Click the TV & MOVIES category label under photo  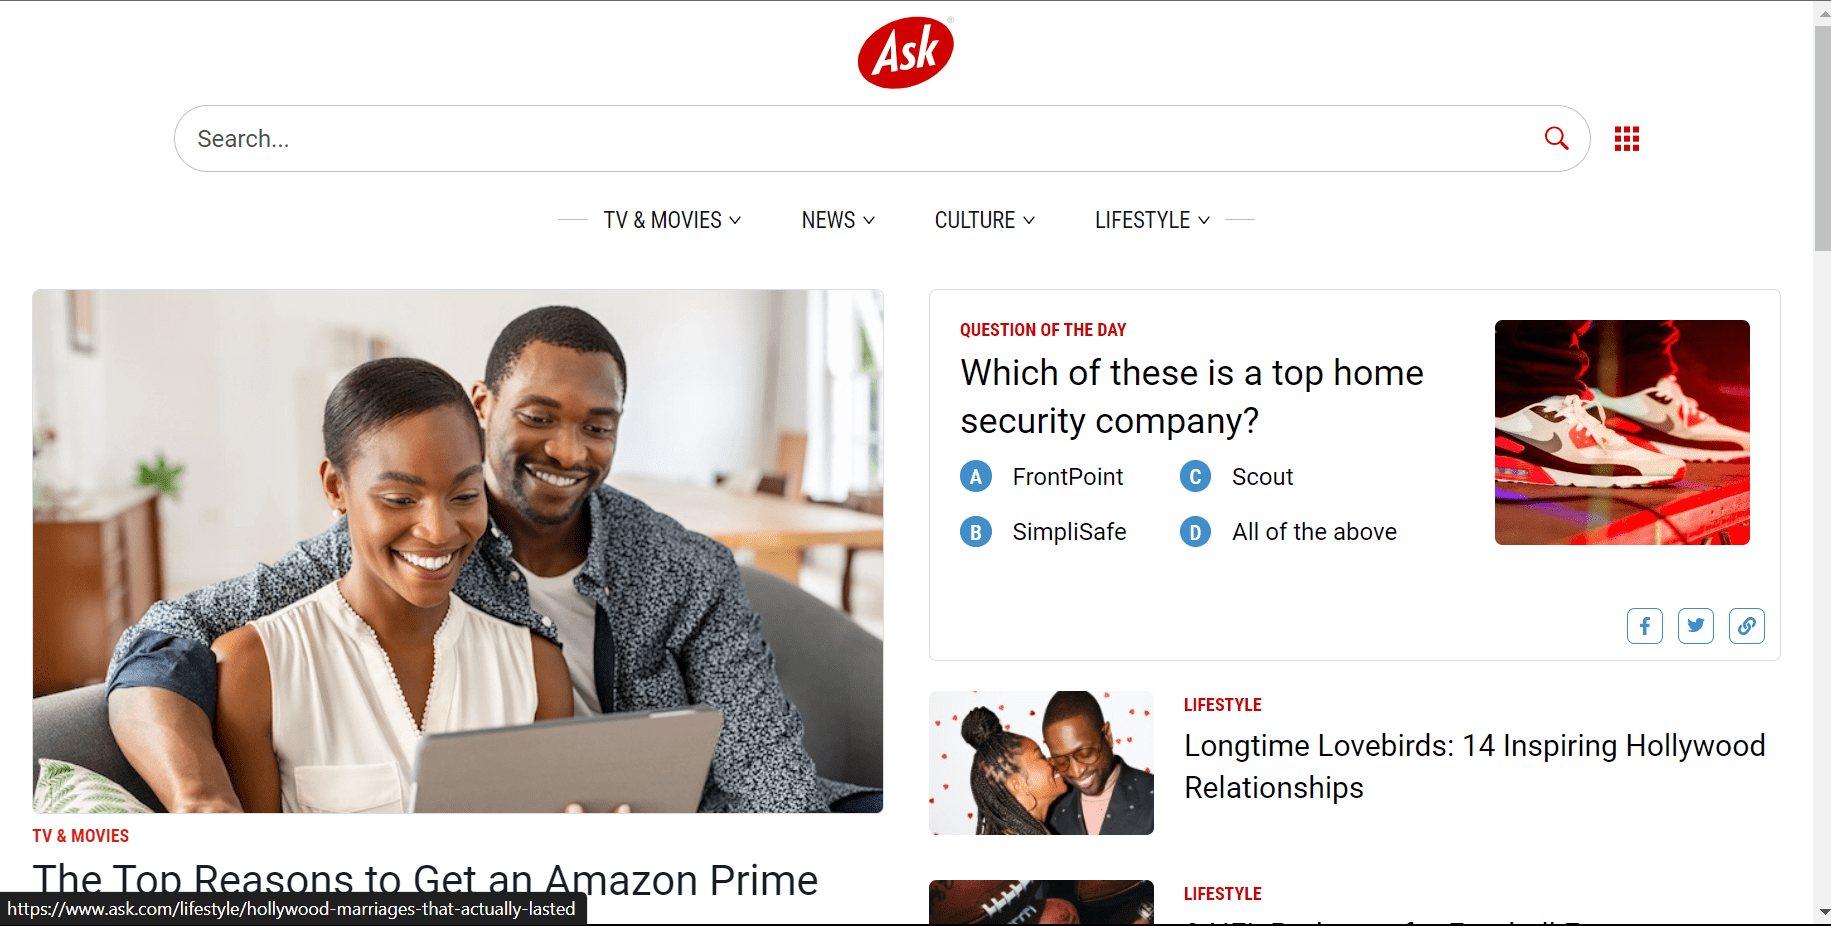point(80,836)
